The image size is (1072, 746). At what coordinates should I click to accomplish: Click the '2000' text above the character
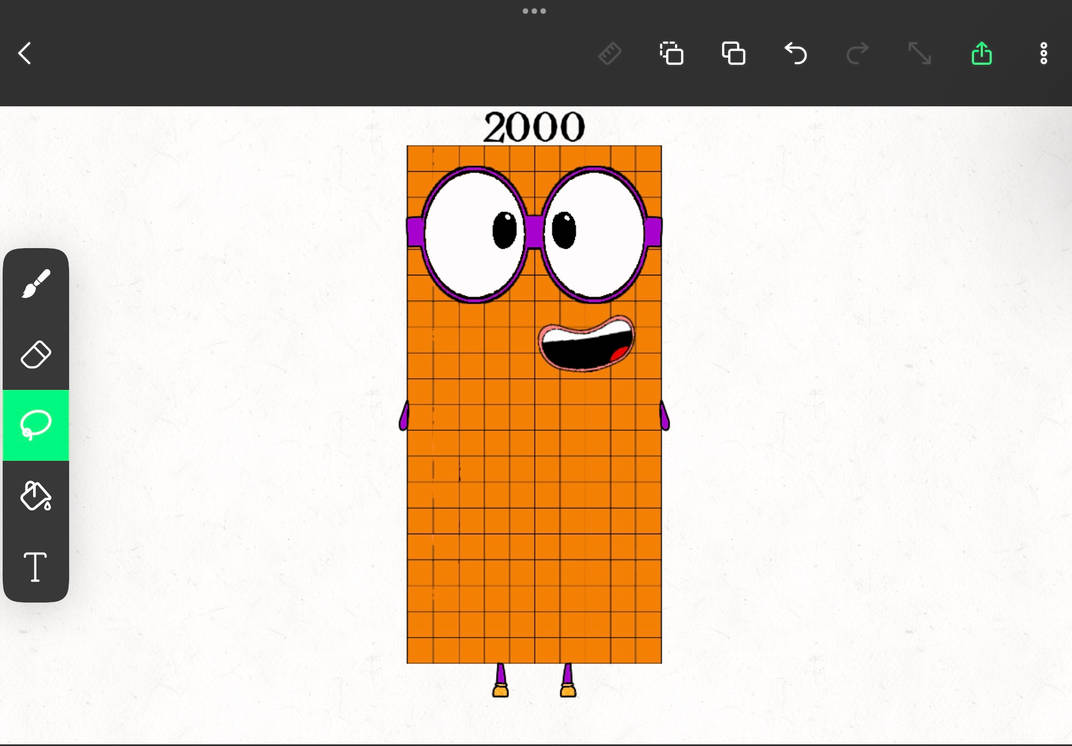click(x=534, y=128)
